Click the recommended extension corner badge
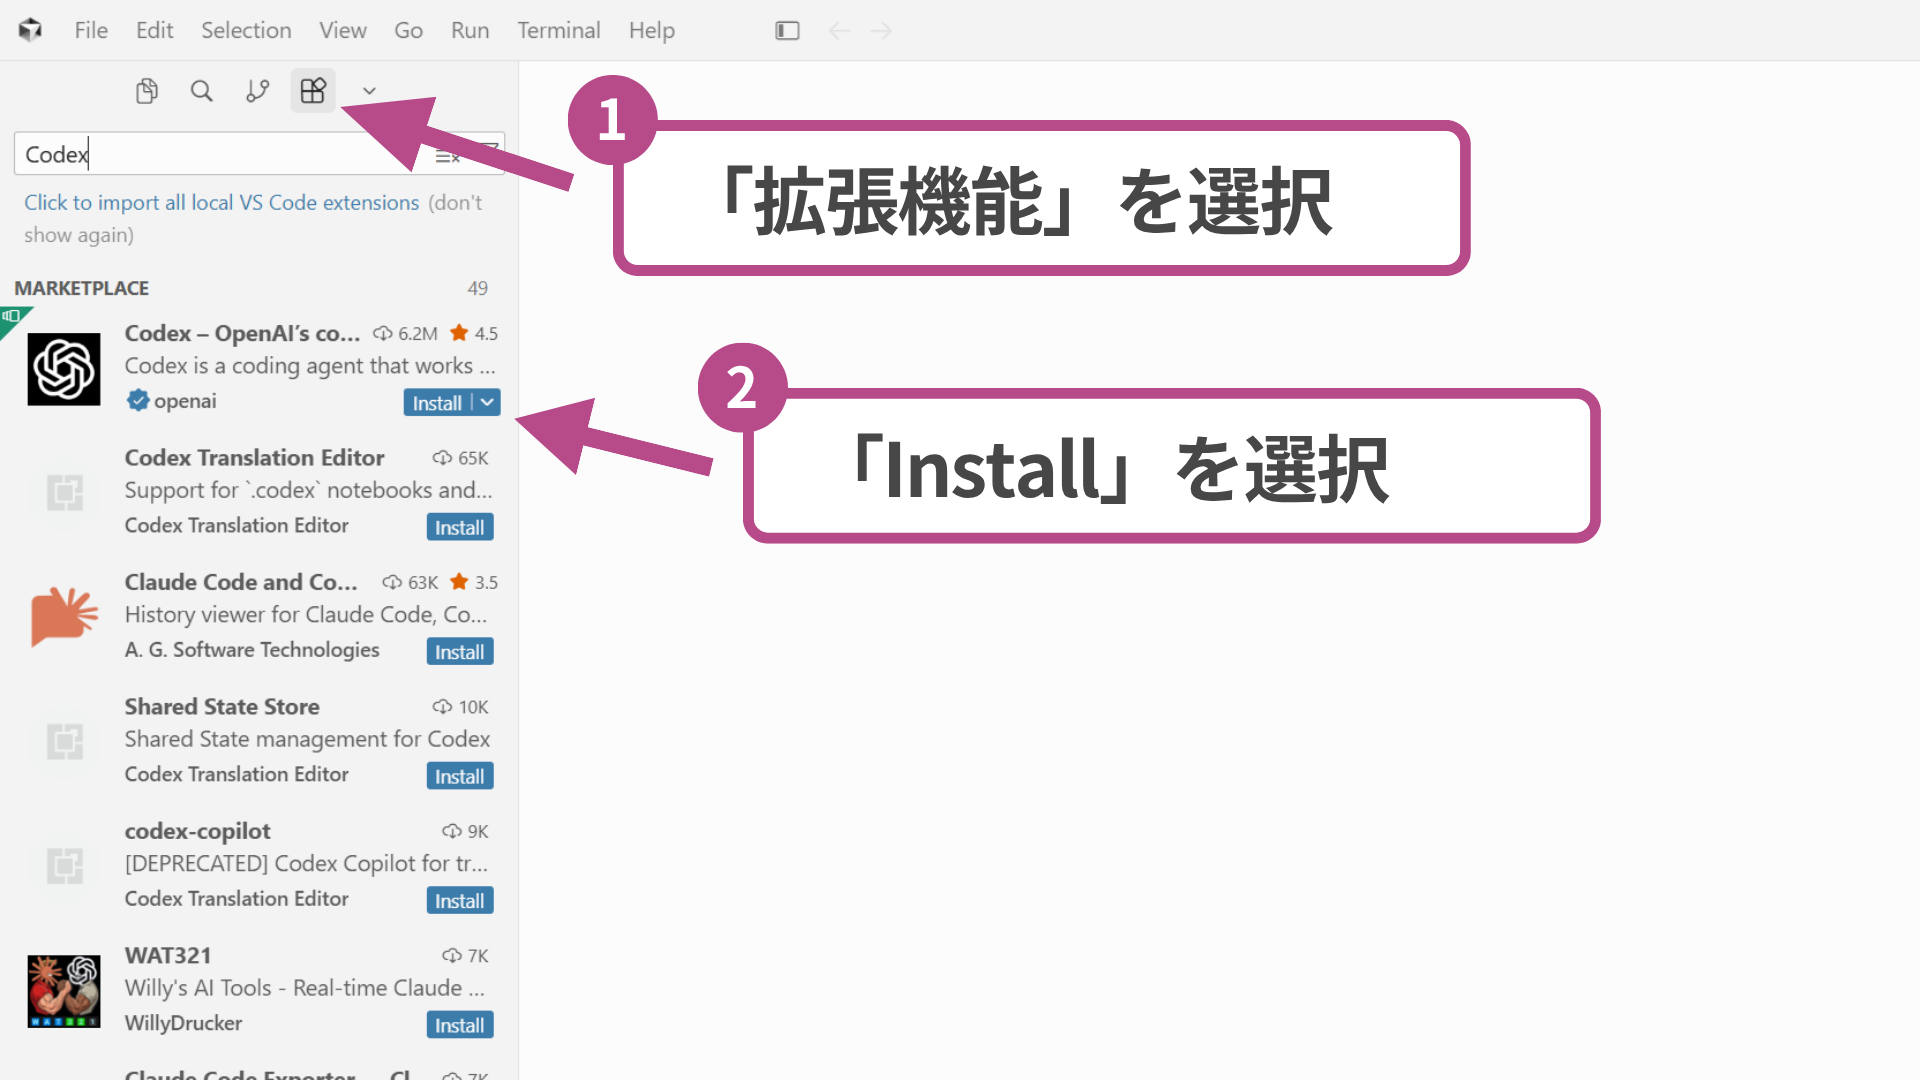 click(x=12, y=318)
